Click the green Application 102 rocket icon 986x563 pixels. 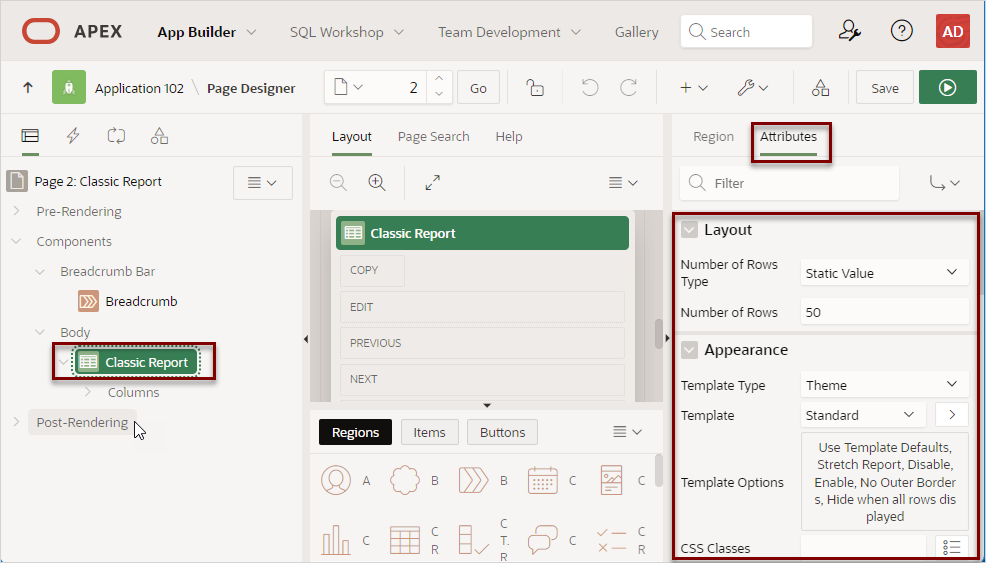pos(69,88)
